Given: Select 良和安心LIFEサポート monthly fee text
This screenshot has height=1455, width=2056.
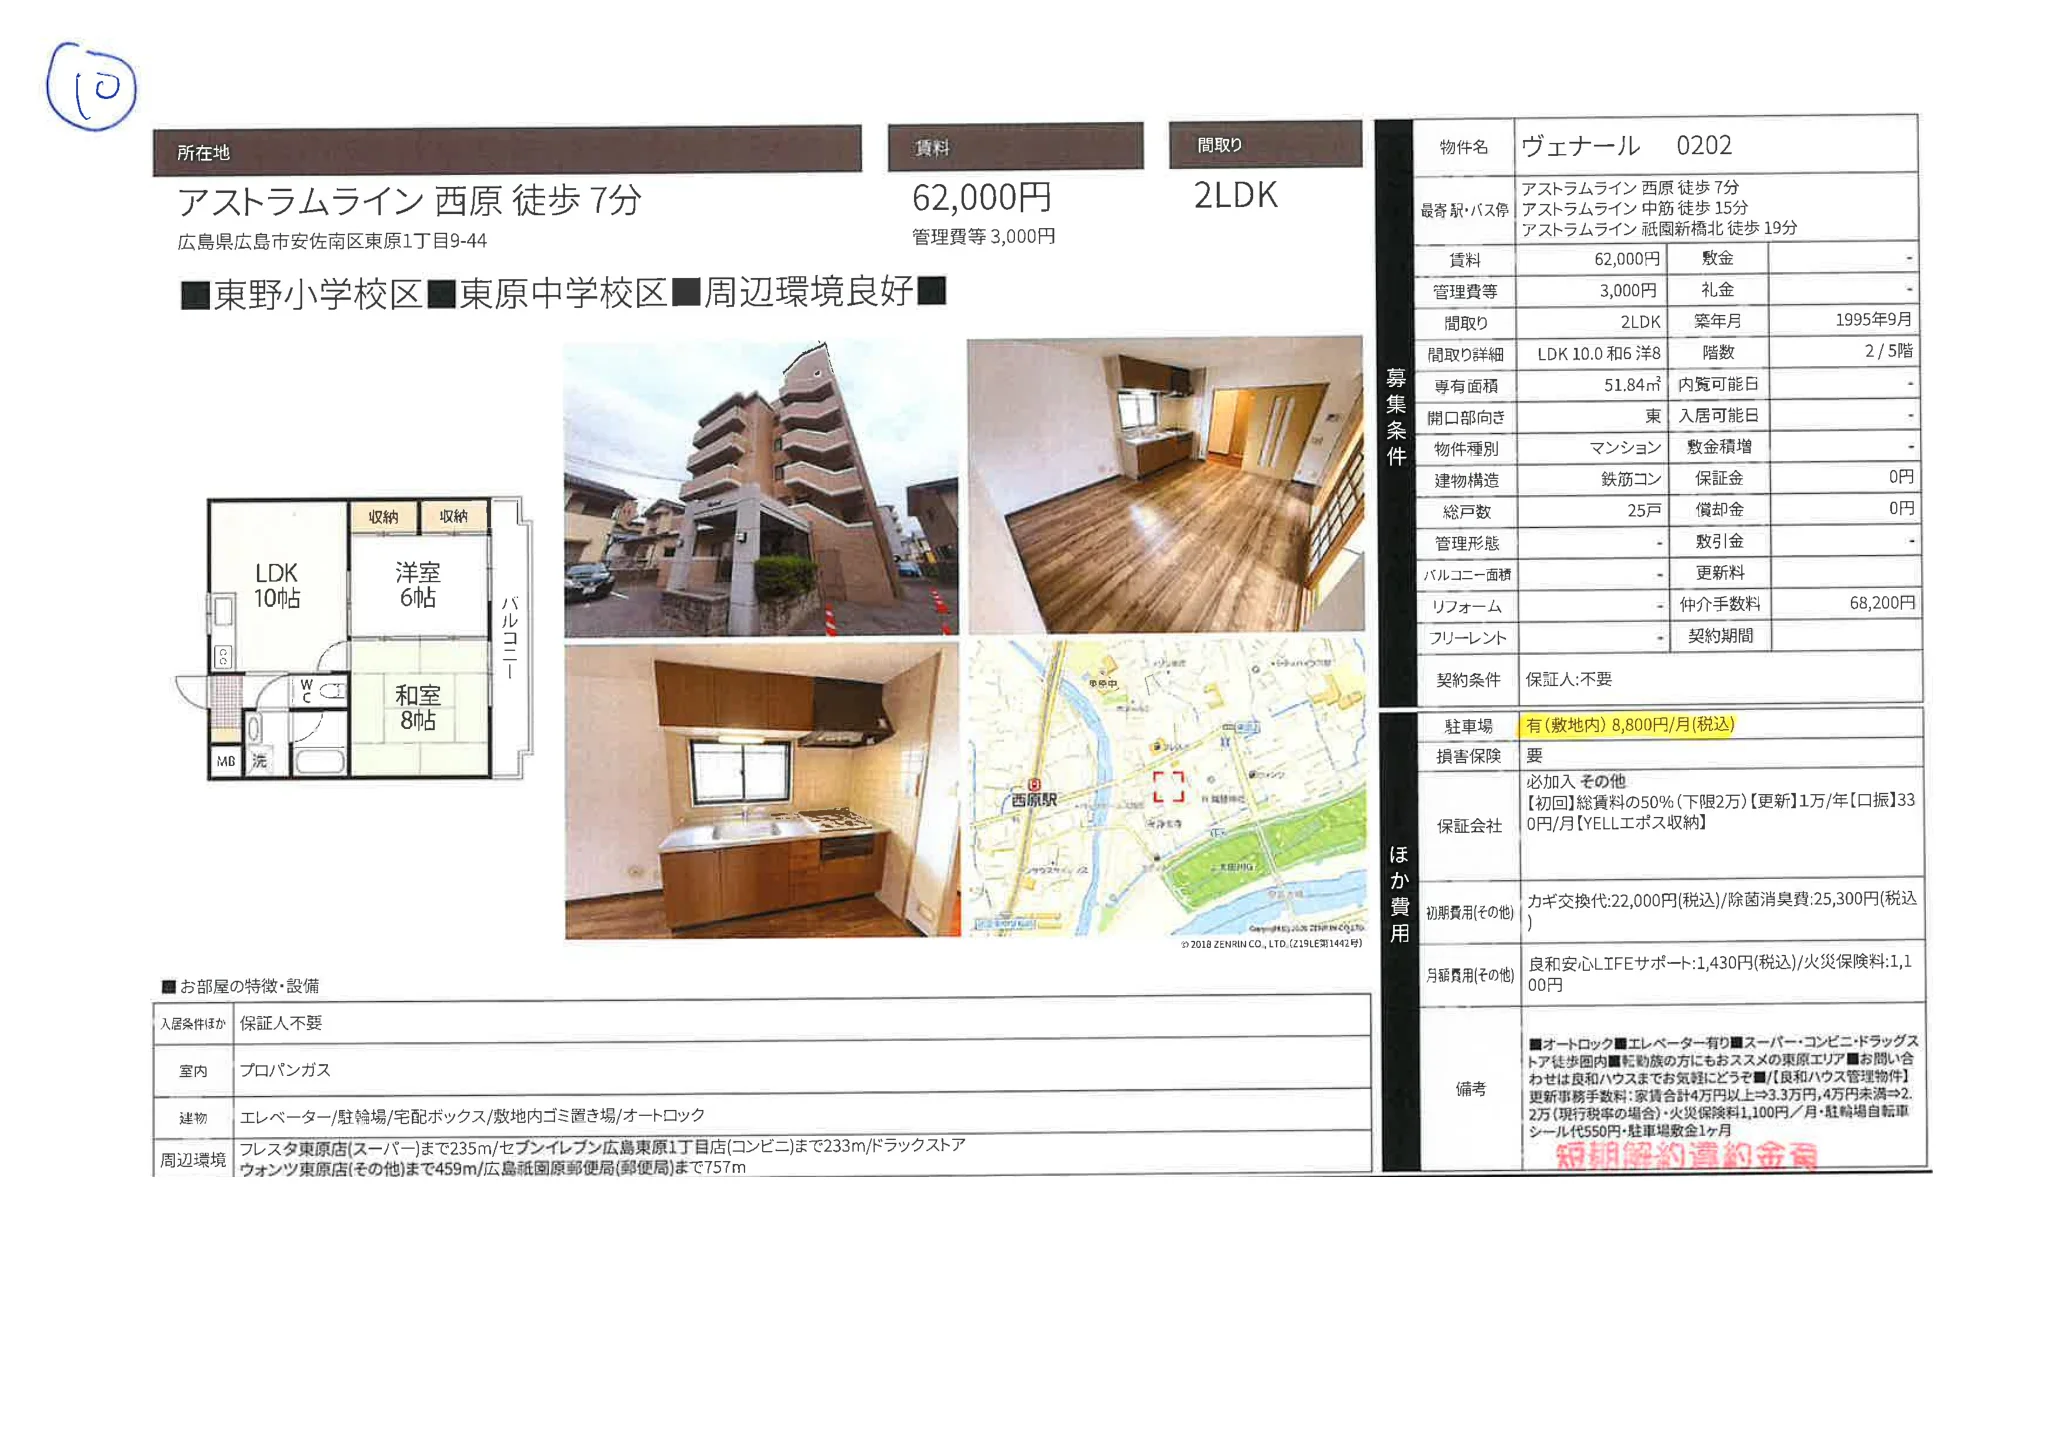Looking at the screenshot, I should pyautogui.click(x=1720, y=973).
